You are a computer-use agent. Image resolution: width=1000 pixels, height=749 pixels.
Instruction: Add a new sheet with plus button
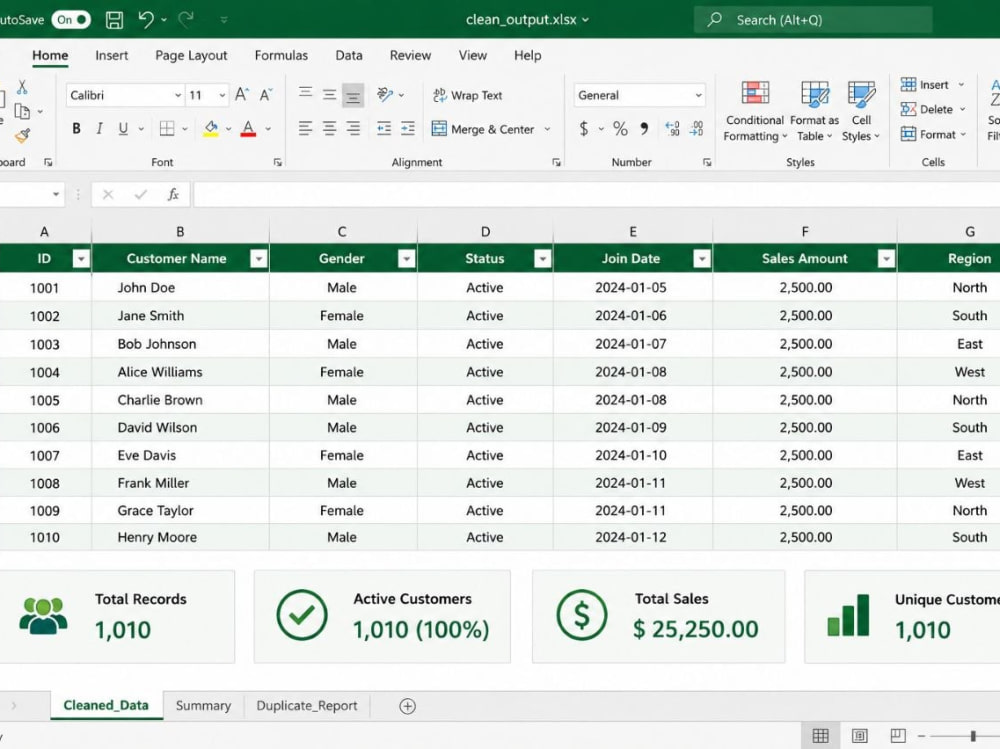[408, 706]
